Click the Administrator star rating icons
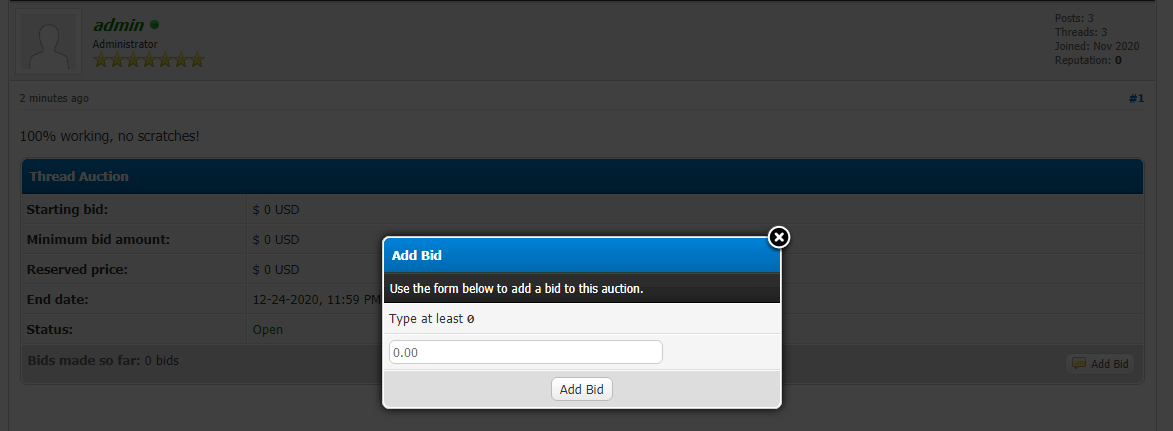Screen dimensions: 1173x431 tap(149, 60)
